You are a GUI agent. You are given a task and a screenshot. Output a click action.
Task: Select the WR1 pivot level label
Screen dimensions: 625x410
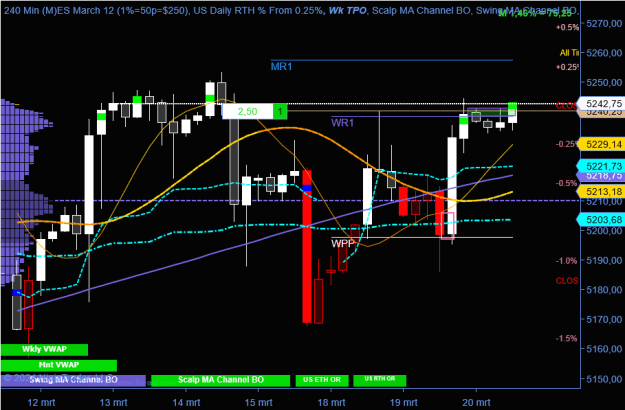342,123
